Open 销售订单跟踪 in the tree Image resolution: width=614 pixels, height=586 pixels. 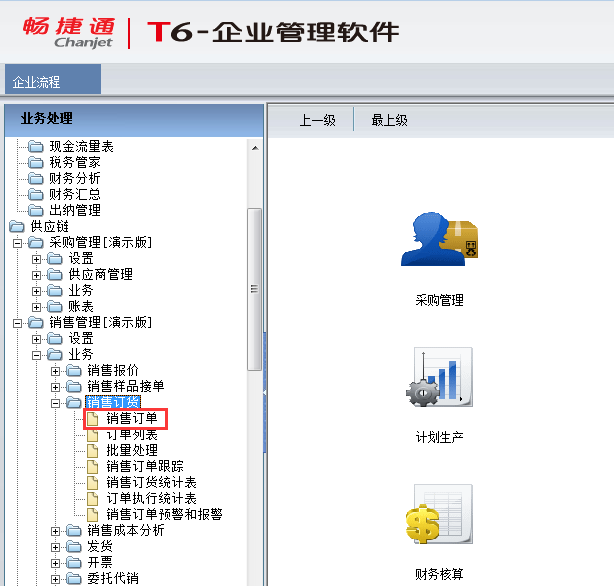(x=145, y=467)
